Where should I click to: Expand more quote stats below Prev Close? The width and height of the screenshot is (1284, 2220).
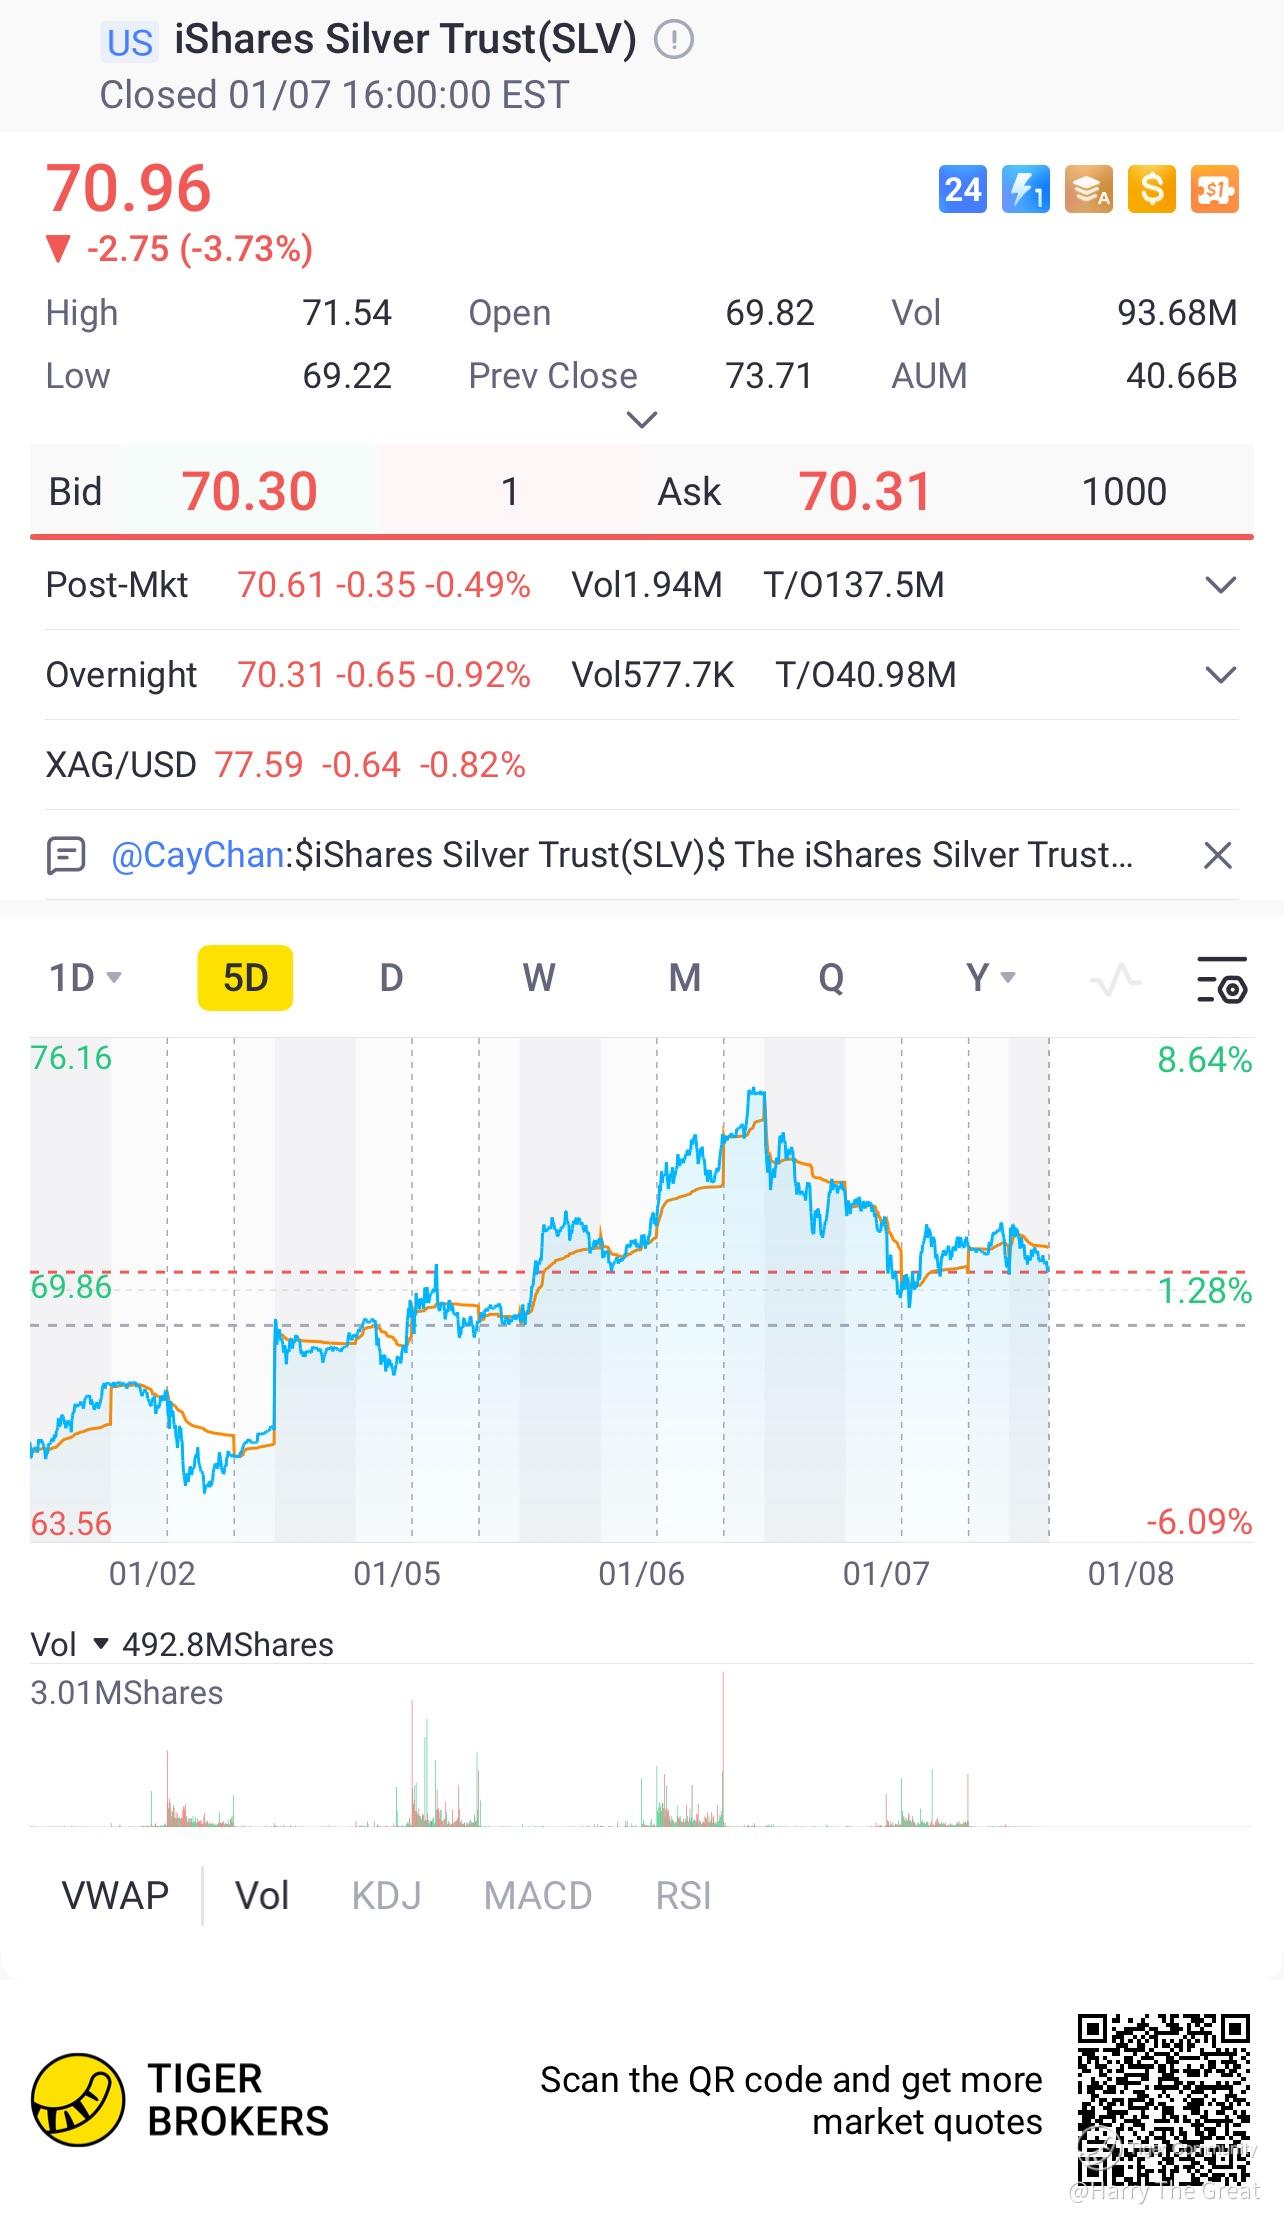641,419
